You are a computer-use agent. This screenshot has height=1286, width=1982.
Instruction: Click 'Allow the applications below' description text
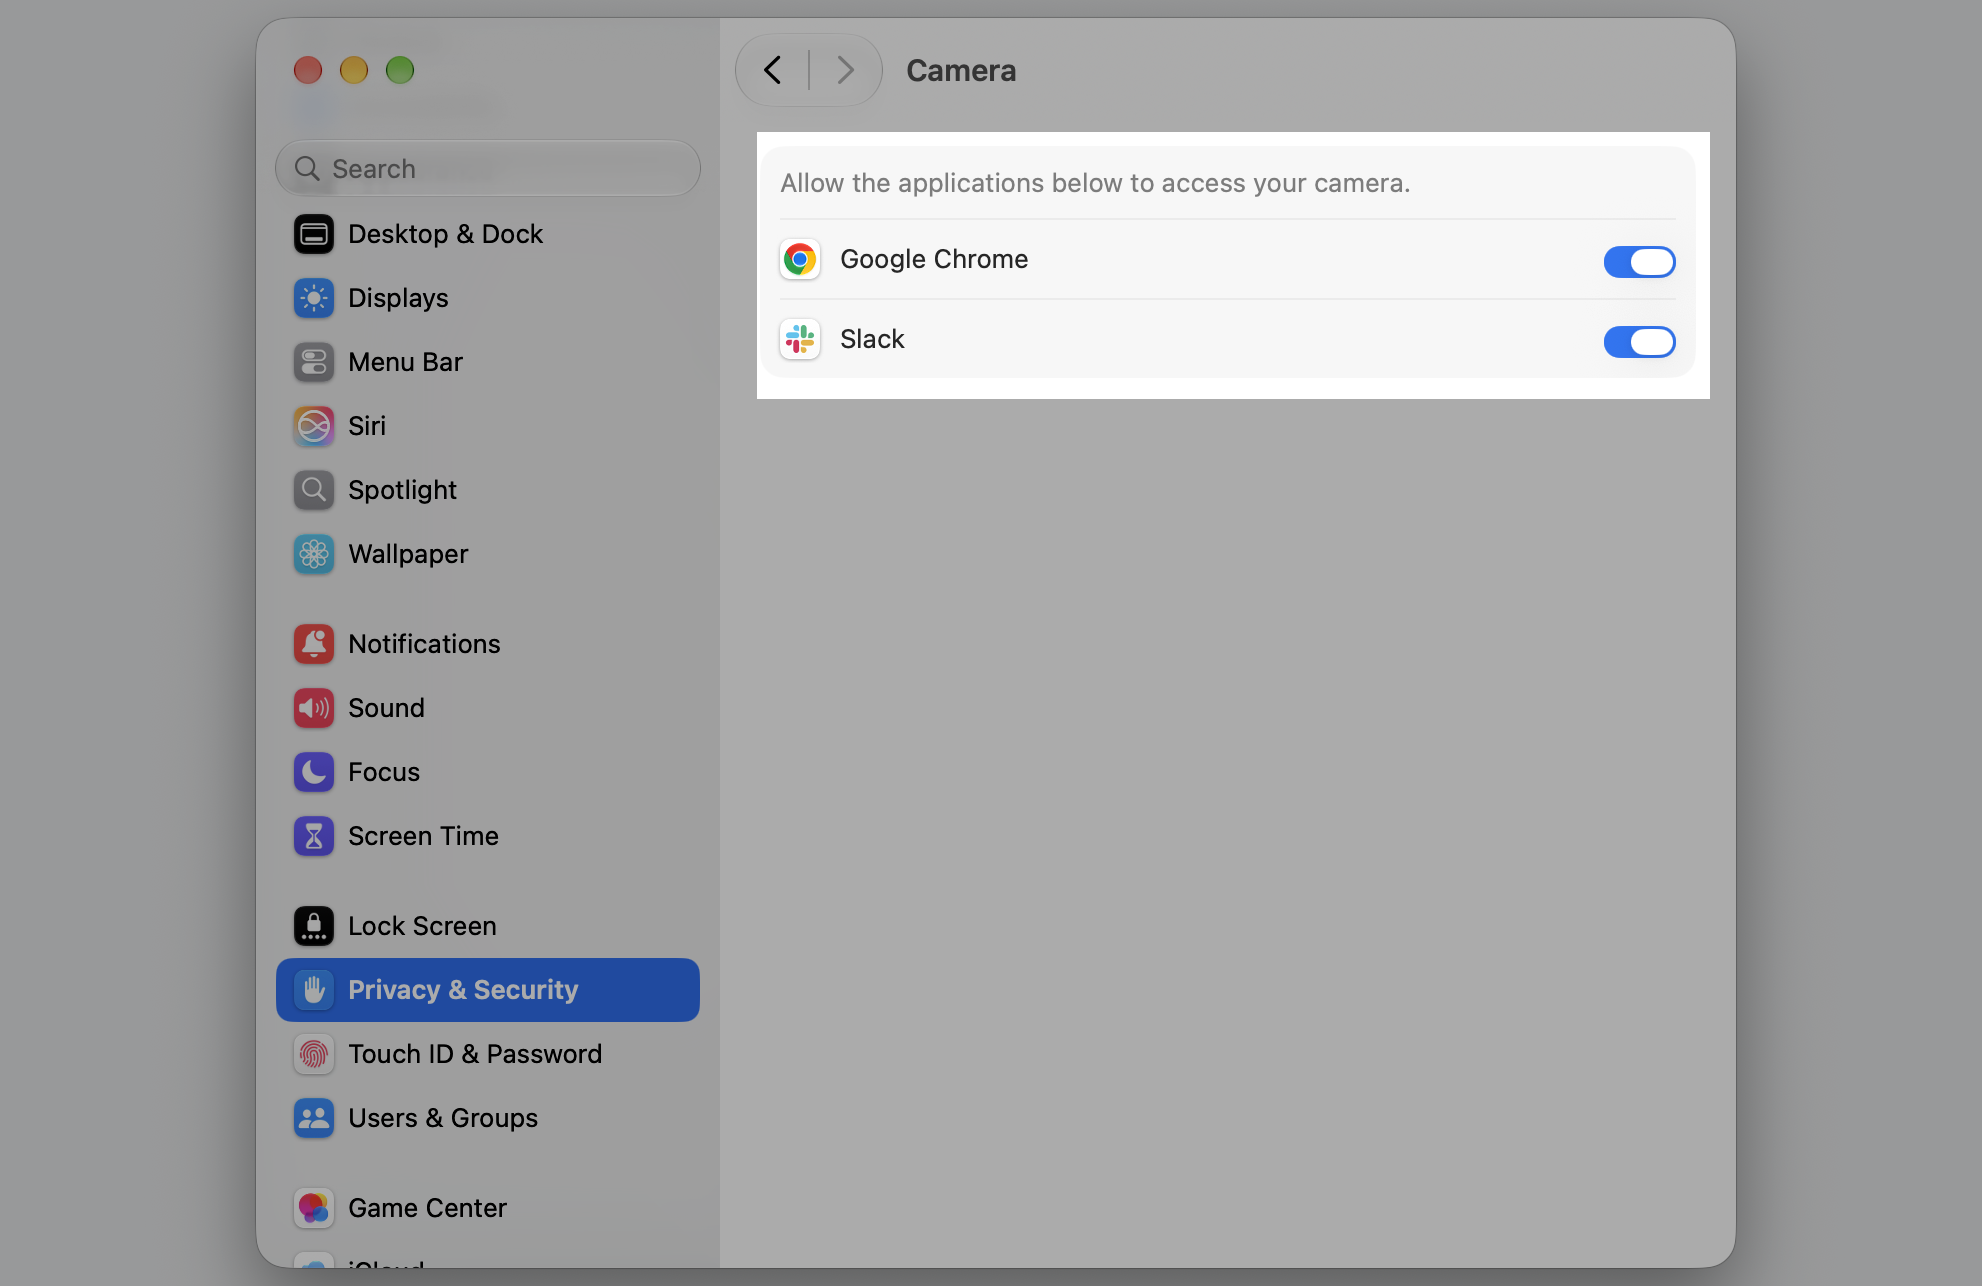tap(1095, 183)
